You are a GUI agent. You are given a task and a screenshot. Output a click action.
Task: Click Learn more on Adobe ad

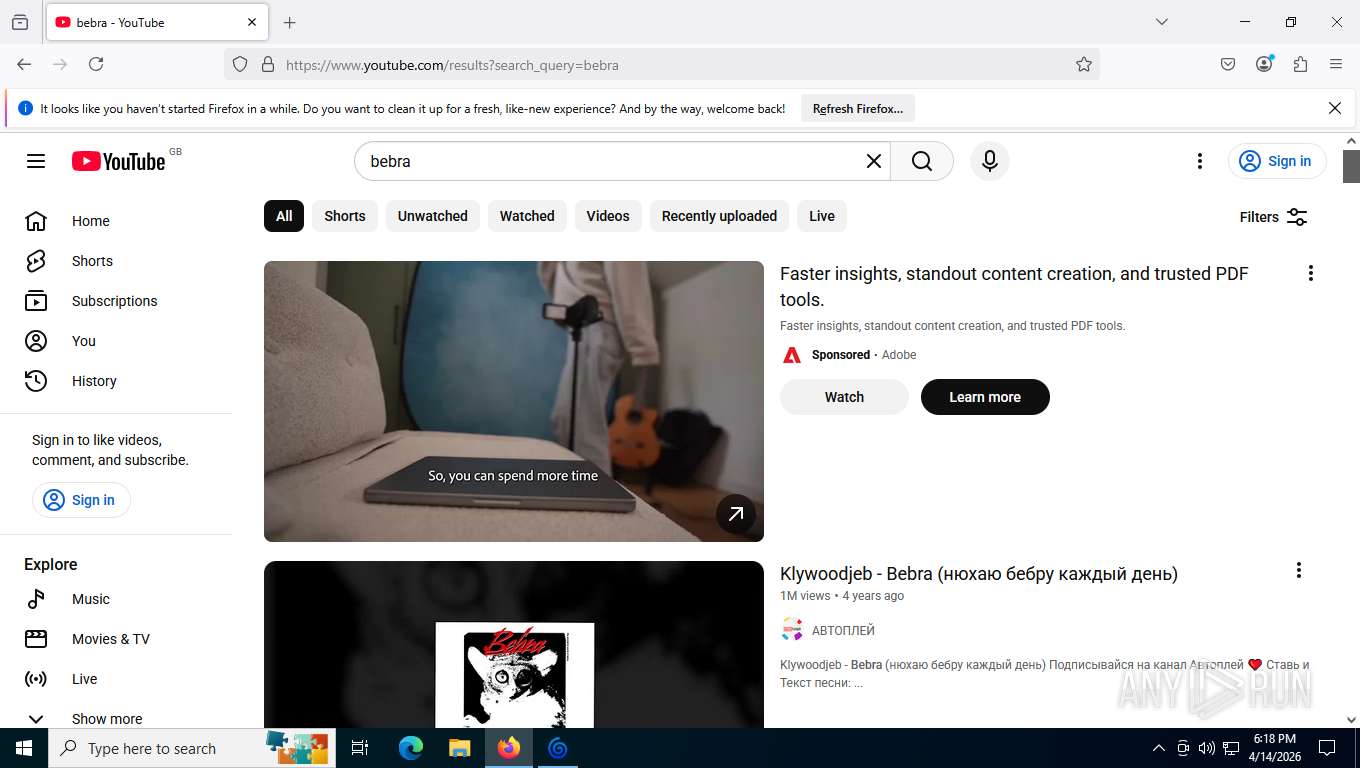pyautogui.click(x=985, y=397)
